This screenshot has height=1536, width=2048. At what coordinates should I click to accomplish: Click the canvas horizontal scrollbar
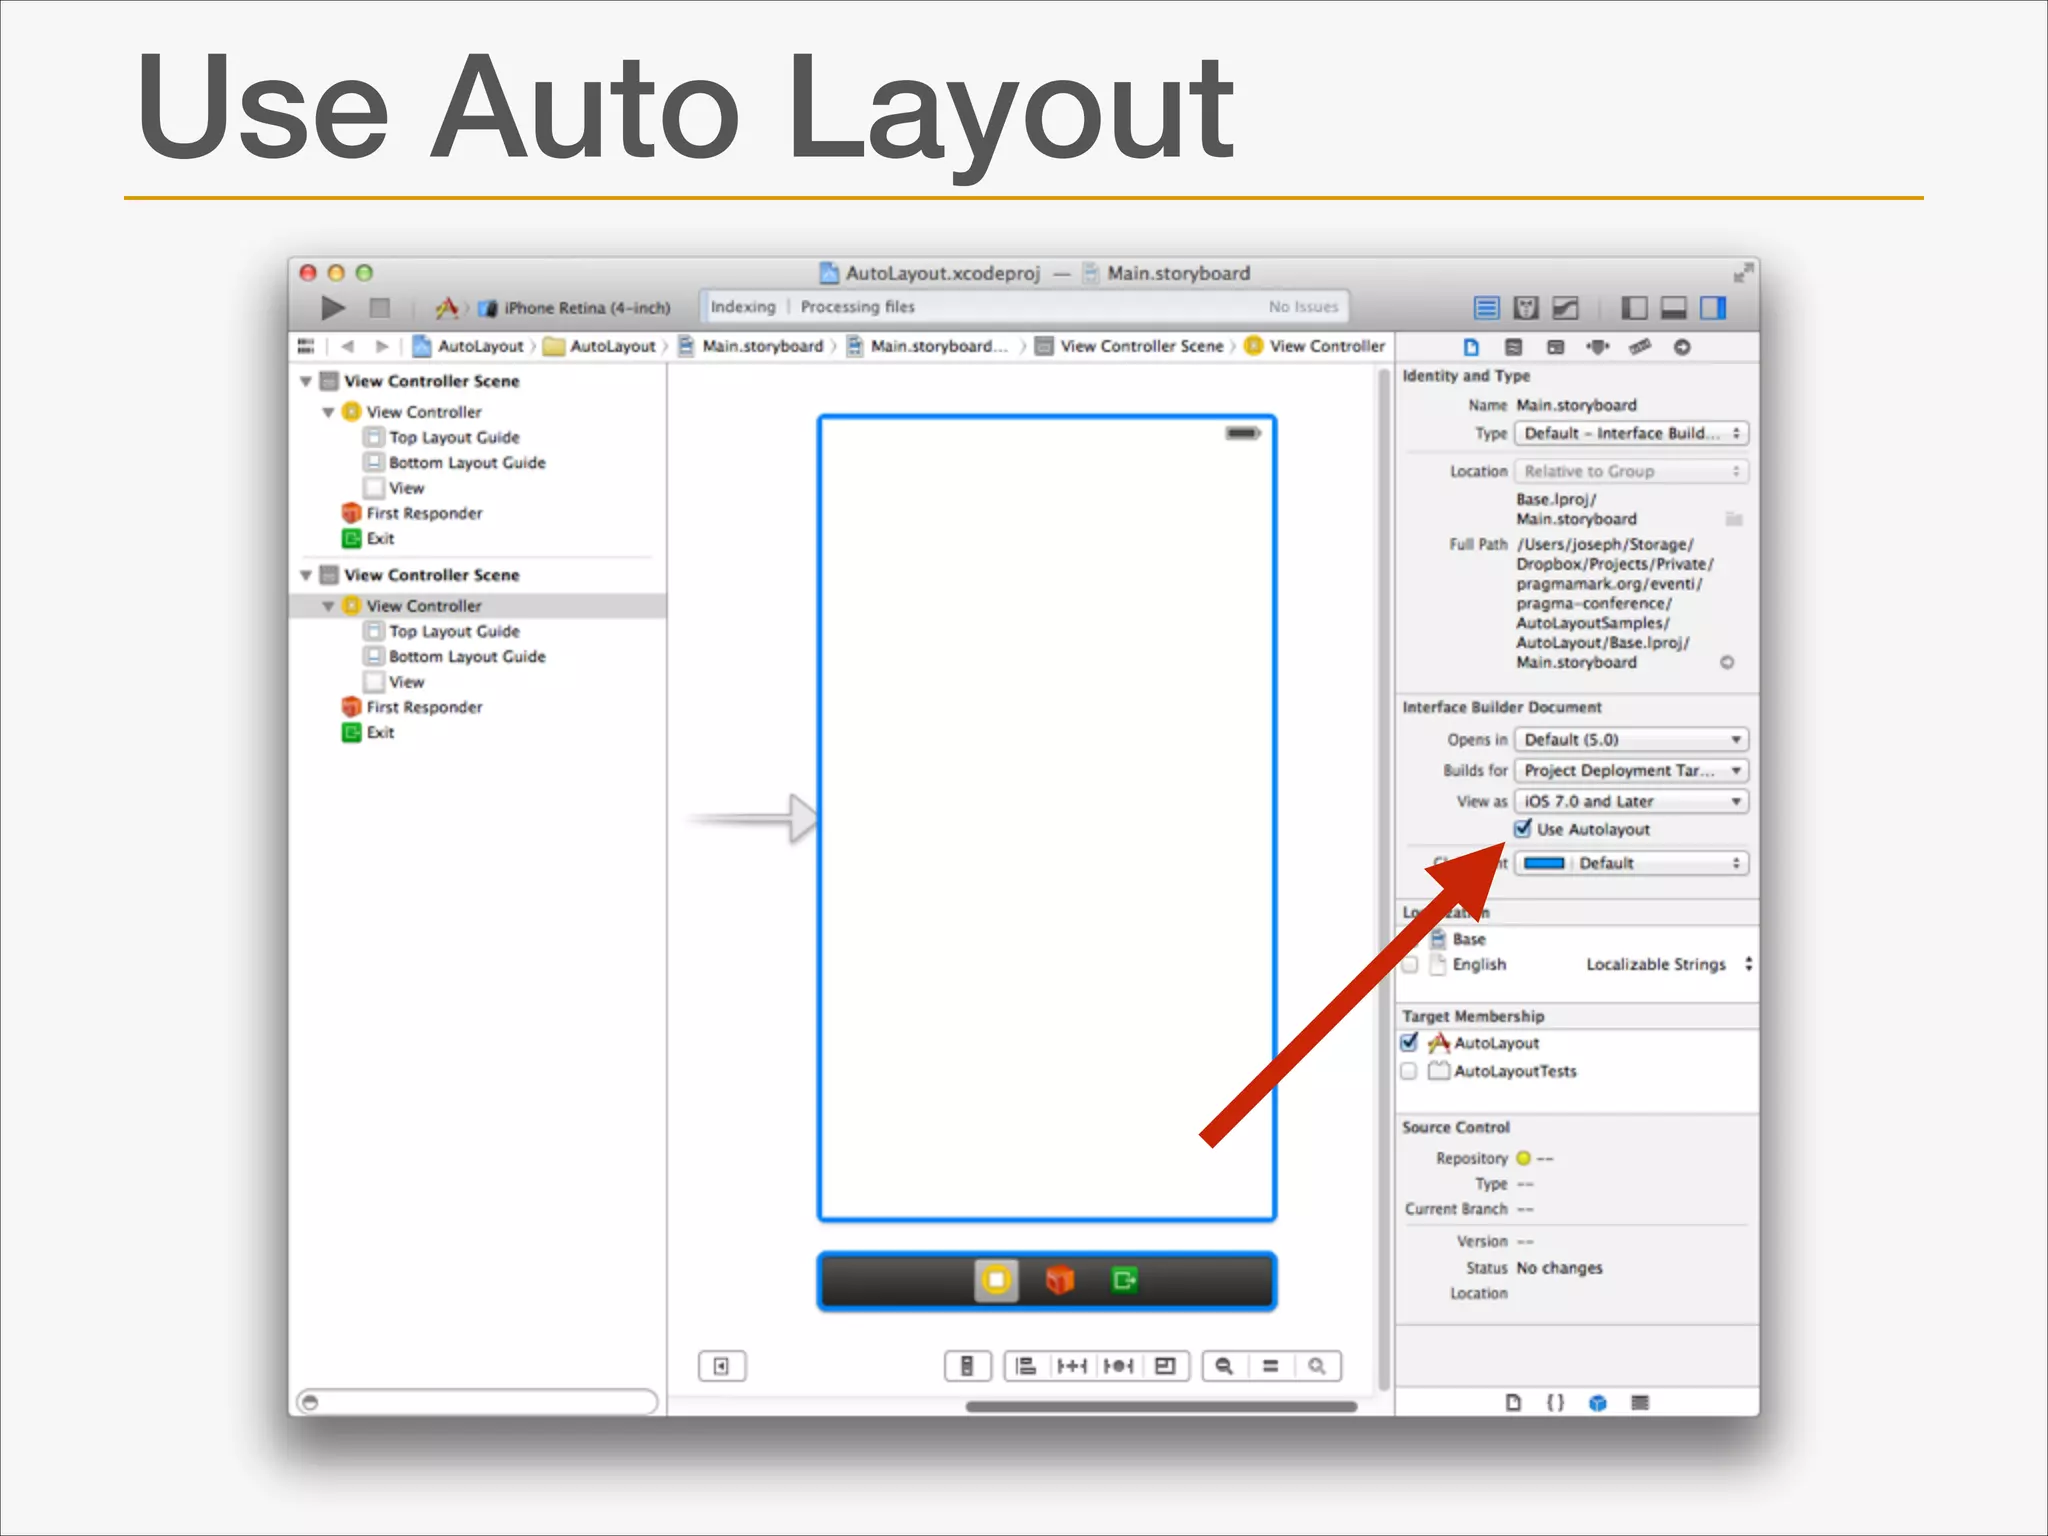click(1161, 1407)
